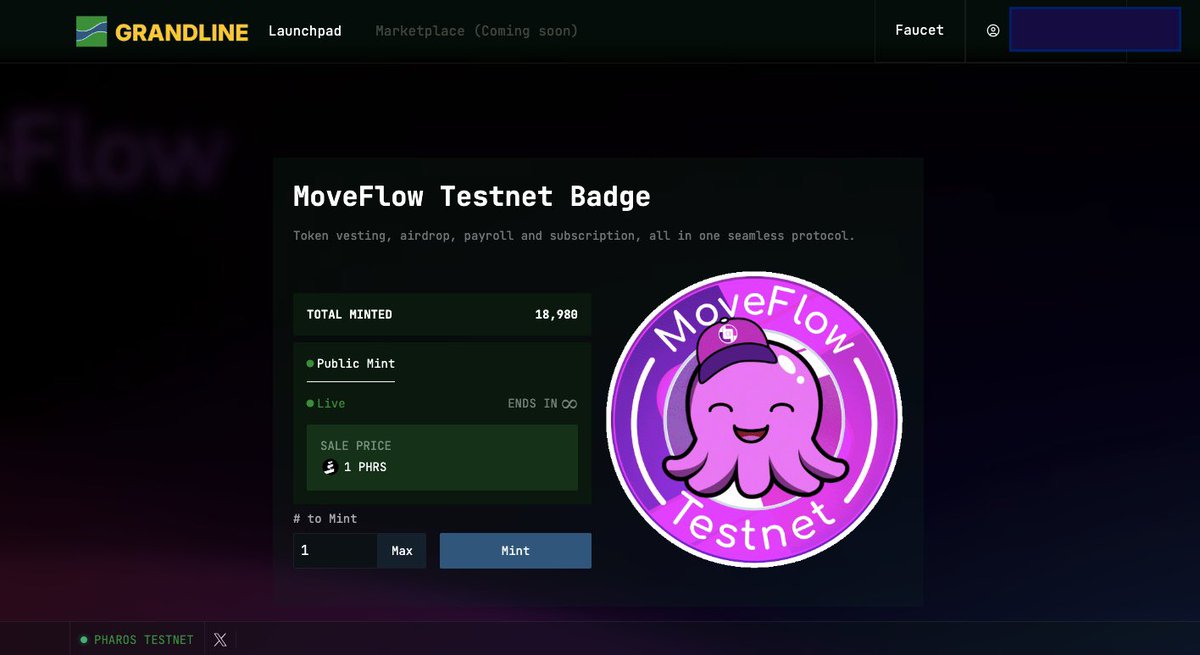Click the wallet address button
Viewport: 1200px width, 655px height.
coord(1095,30)
